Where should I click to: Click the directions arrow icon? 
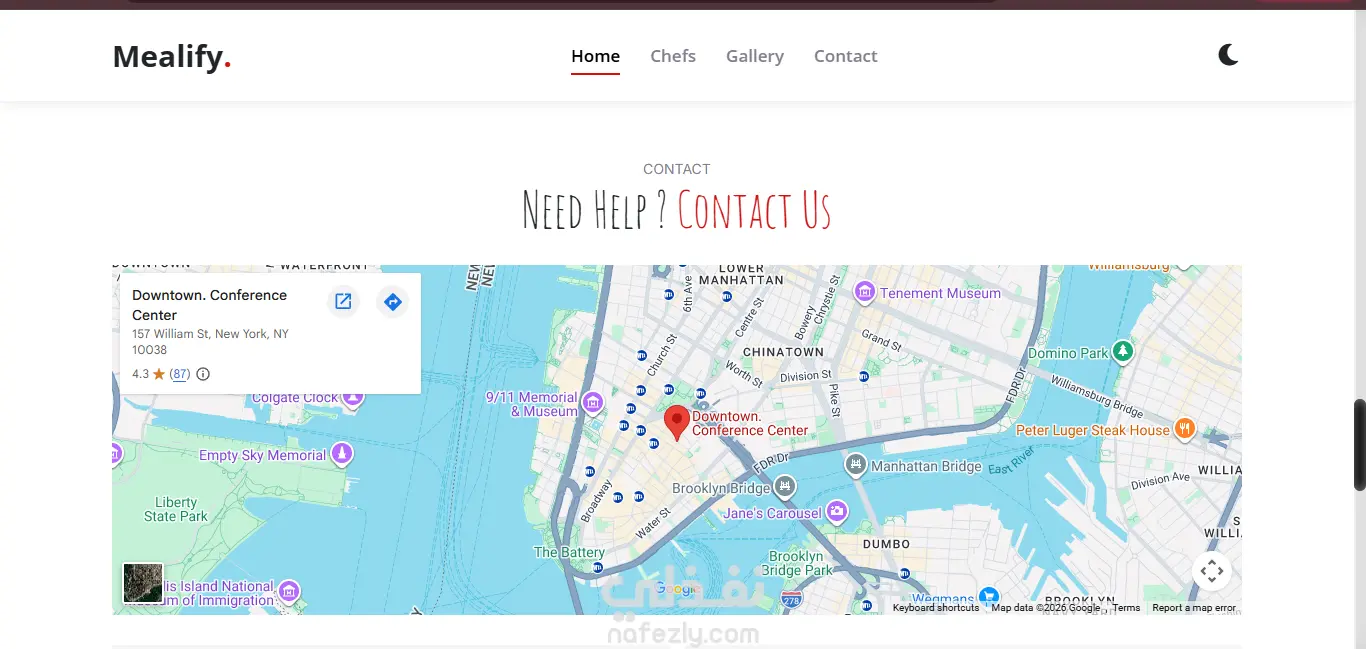pos(393,302)
